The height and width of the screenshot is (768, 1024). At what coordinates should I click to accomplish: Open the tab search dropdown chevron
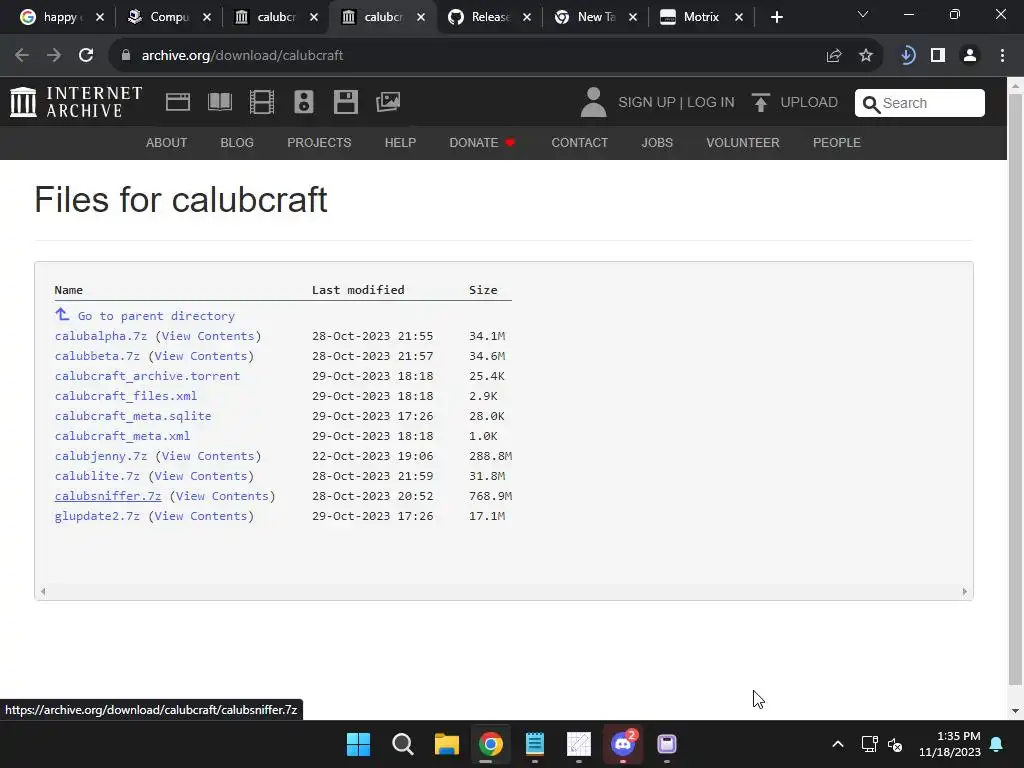863,14
